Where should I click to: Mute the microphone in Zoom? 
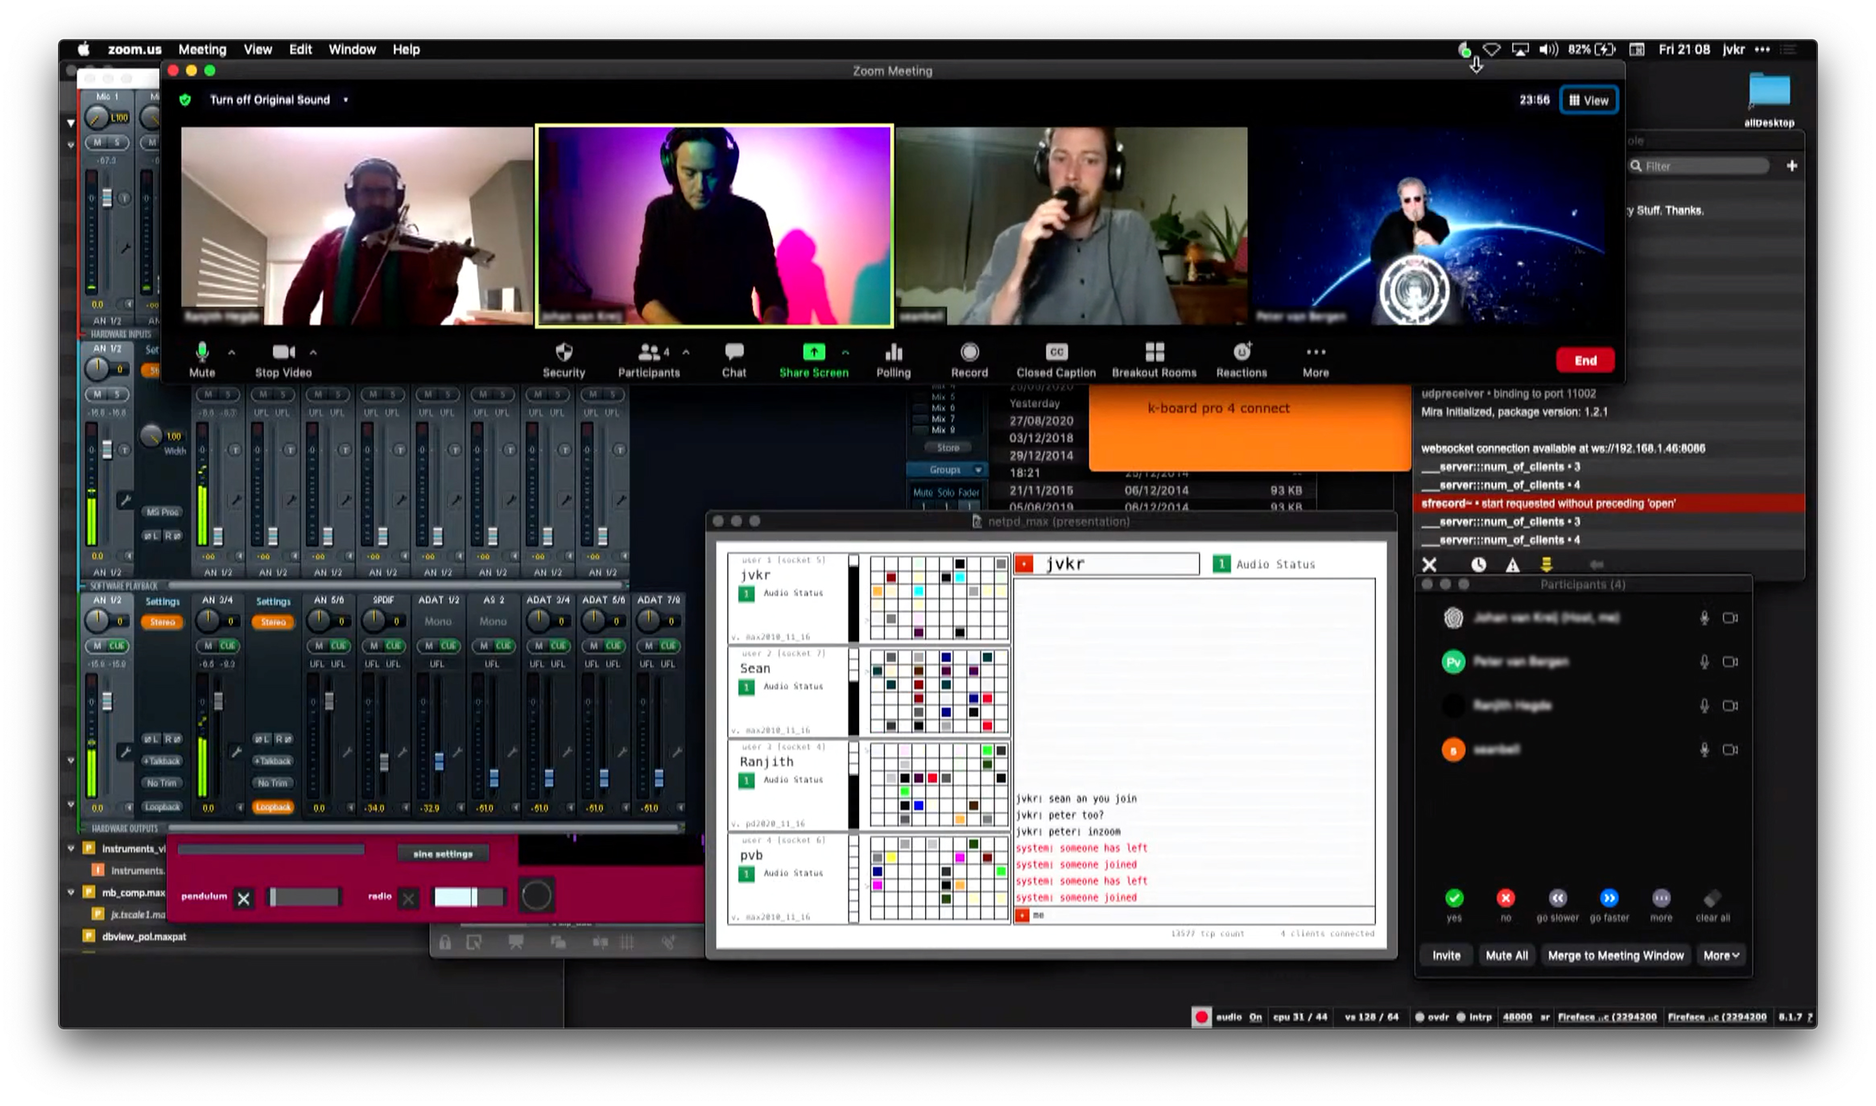click(202, 353)
